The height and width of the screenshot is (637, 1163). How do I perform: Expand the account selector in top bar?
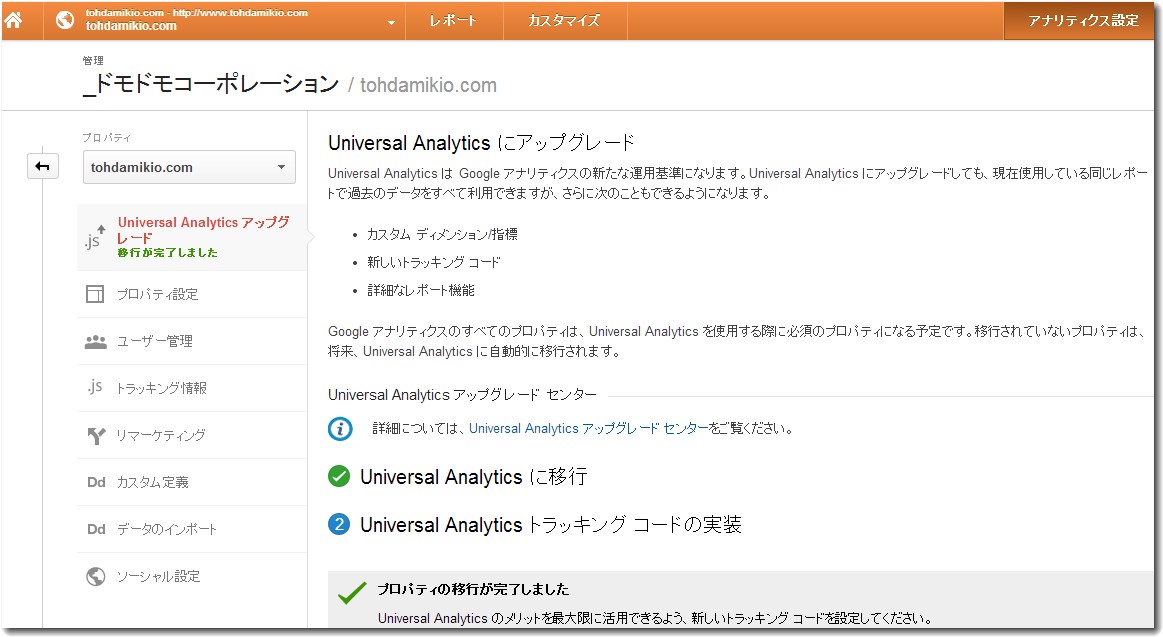pyautogui.click(x=391, y=22)
